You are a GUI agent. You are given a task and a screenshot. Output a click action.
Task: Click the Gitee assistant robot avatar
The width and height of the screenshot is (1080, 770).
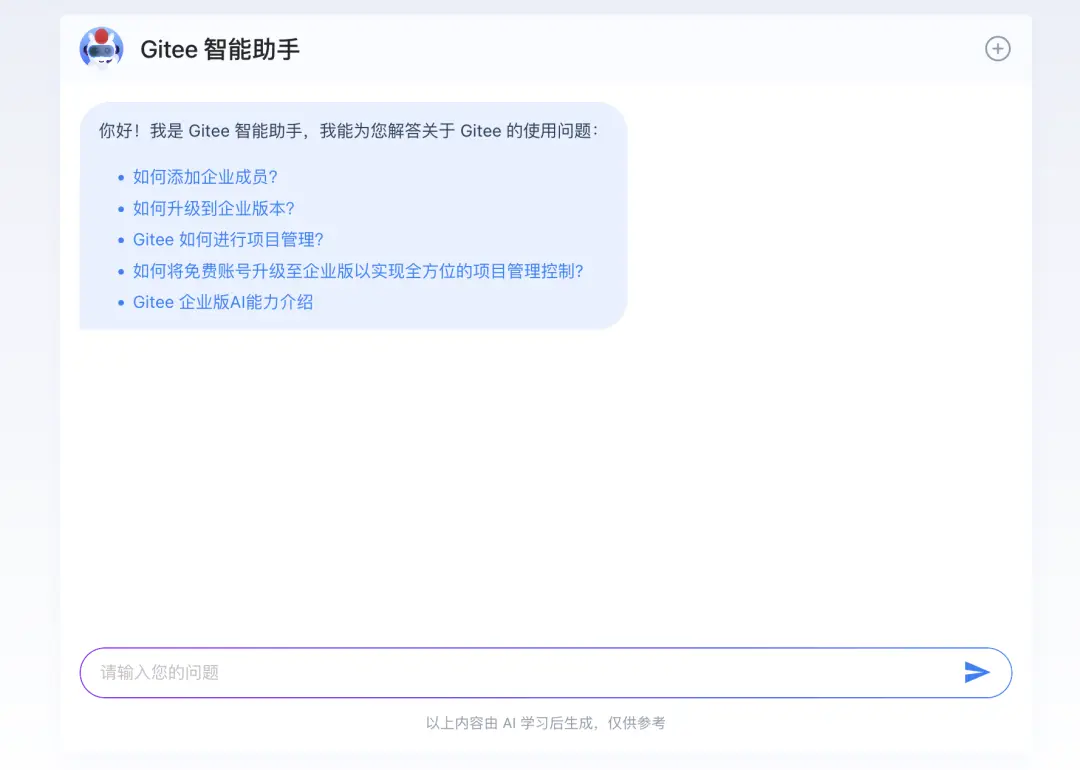coord(101,48)
